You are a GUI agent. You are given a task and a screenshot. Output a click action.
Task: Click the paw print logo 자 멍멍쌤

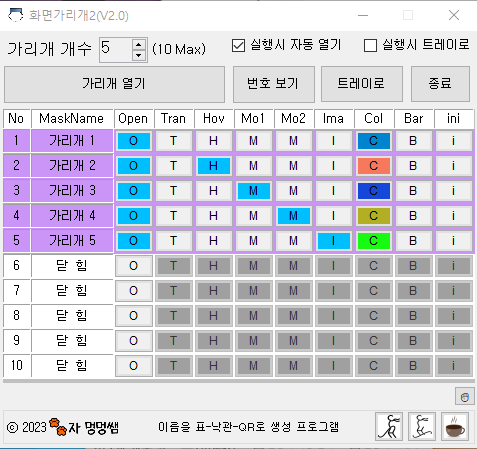click(84, 427)
